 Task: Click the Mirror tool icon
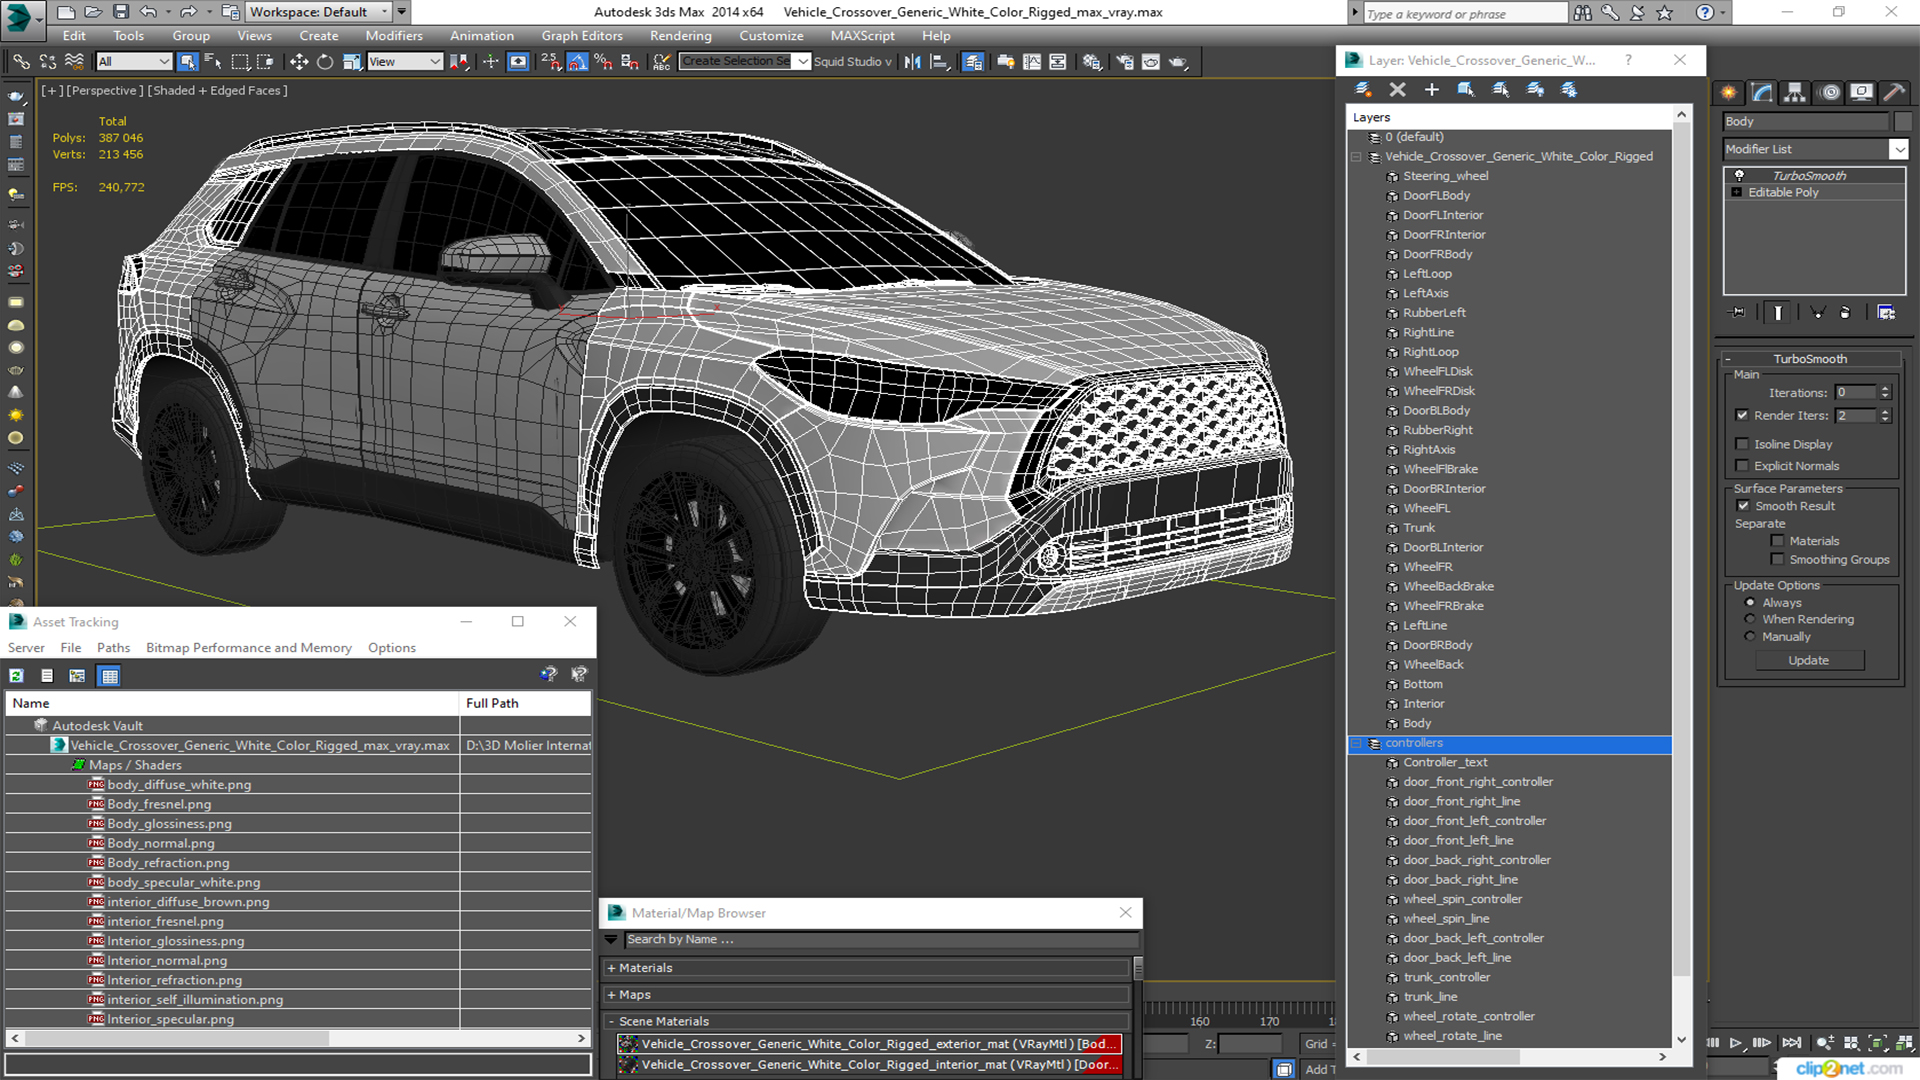[912, 62]
